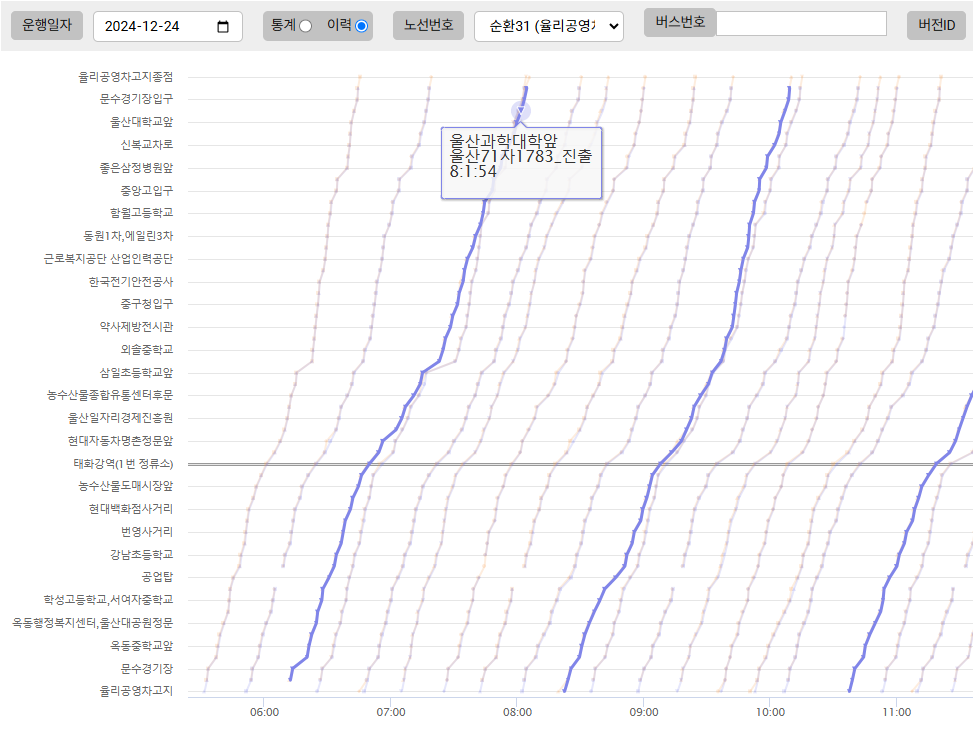Click the 공업탑 stop label

tap(157, 577)
